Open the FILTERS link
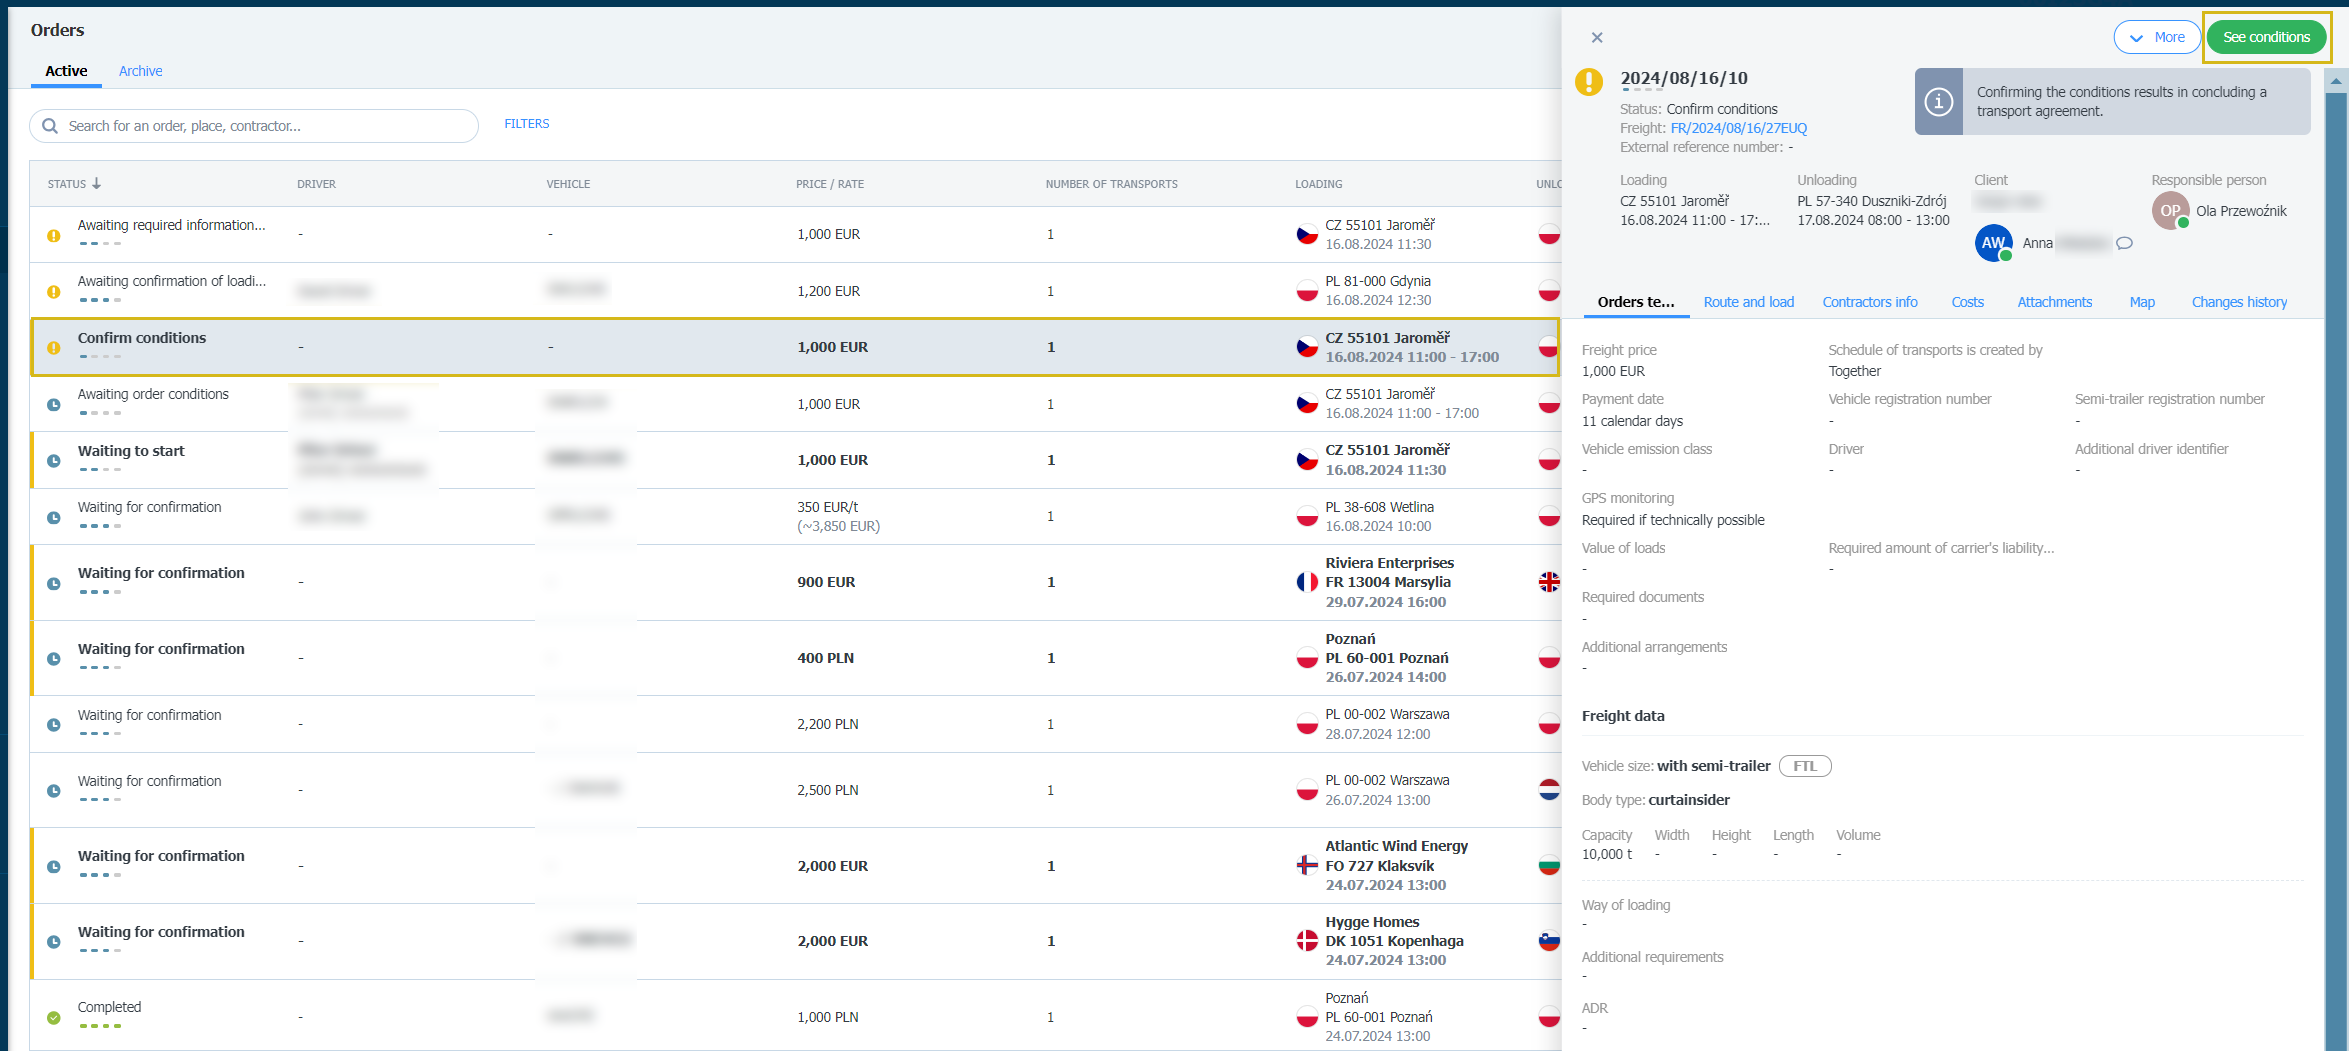This screenshot has height=1051, width=2349. click(527, 124)
